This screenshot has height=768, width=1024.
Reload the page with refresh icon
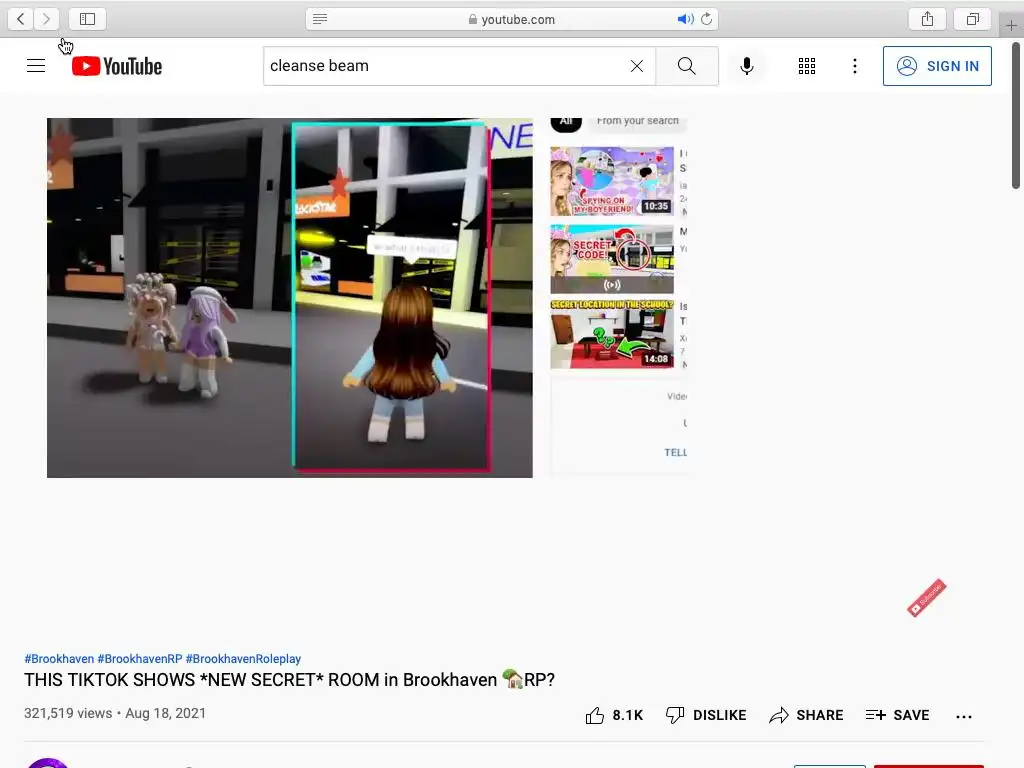tap(707, 19)
